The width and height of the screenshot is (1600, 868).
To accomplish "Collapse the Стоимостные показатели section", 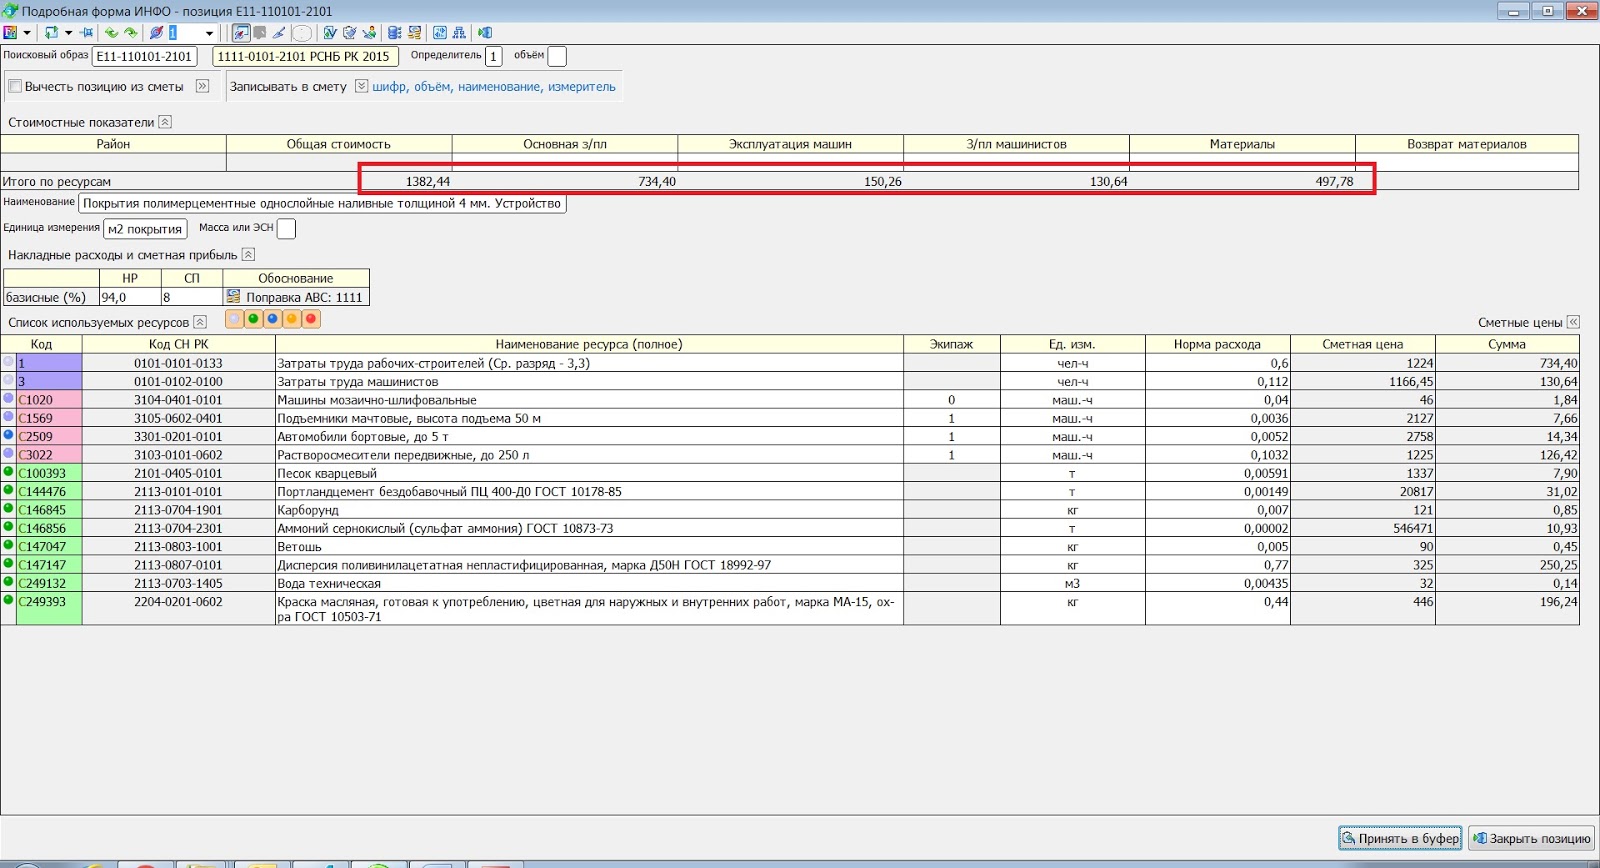I will coord(165,122).
